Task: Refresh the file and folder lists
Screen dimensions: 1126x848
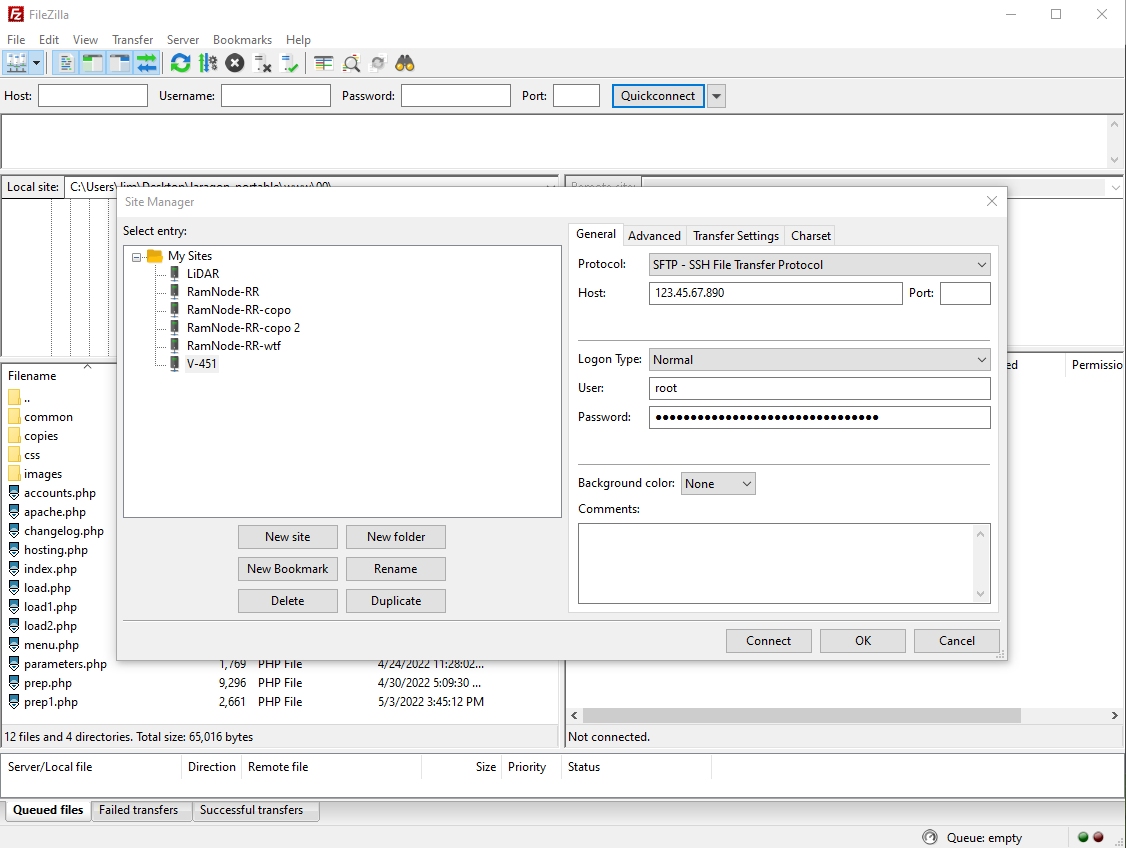Action: (180, 63)
